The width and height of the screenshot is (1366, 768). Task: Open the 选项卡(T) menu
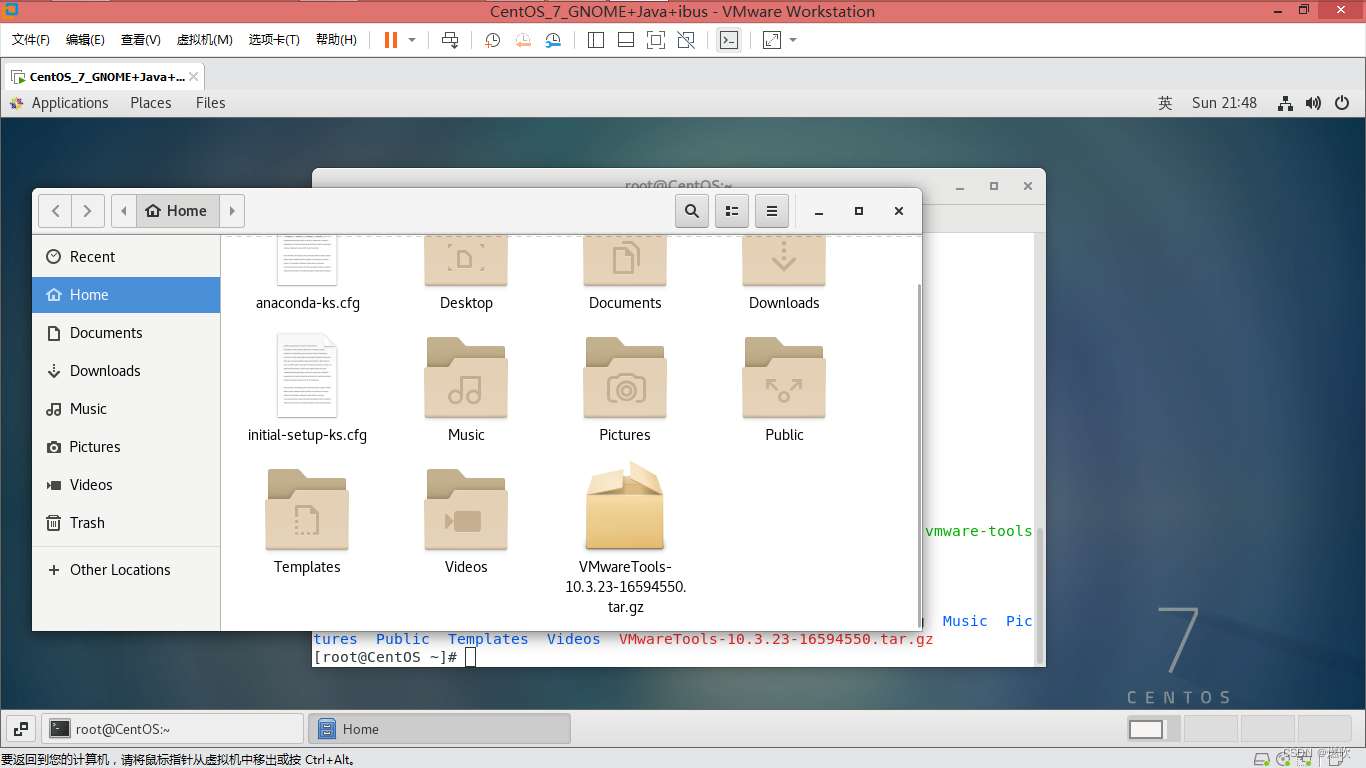click(274, 40)
